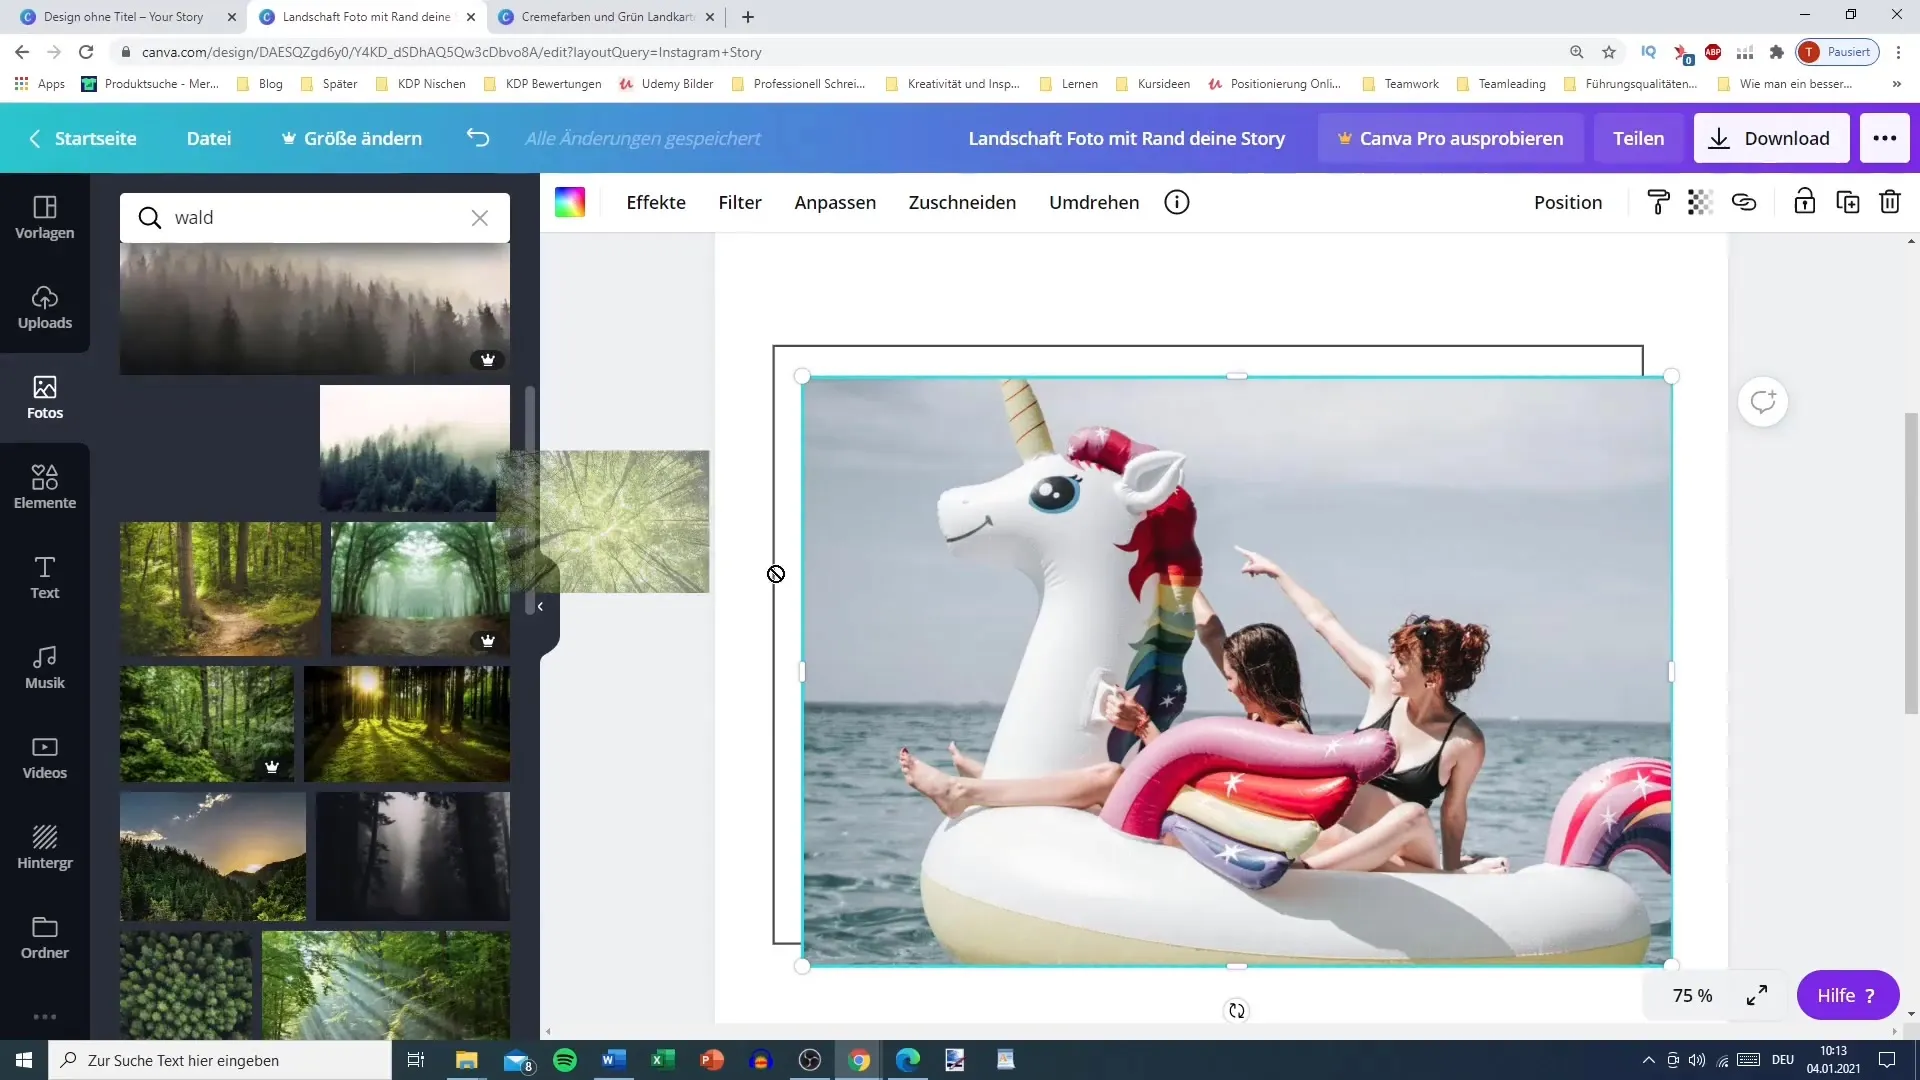Screen dimensions: 1920x1080
Task: Open Größe ändern menu
Action: click(352, 138)
